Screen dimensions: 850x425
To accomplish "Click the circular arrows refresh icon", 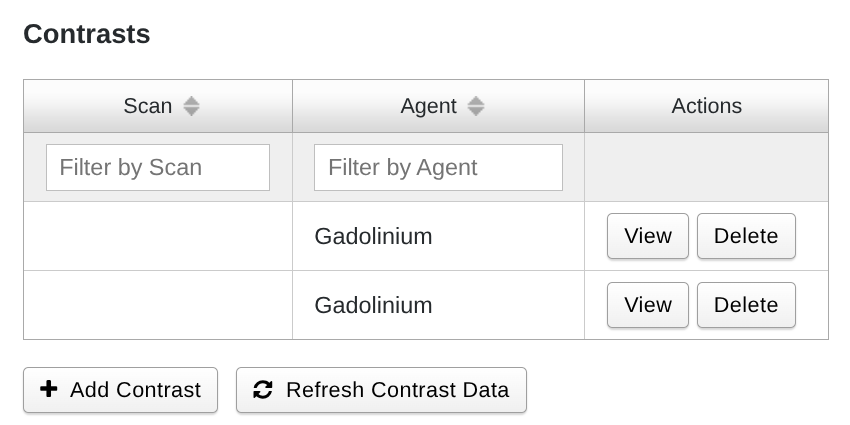I will (263, 389).
